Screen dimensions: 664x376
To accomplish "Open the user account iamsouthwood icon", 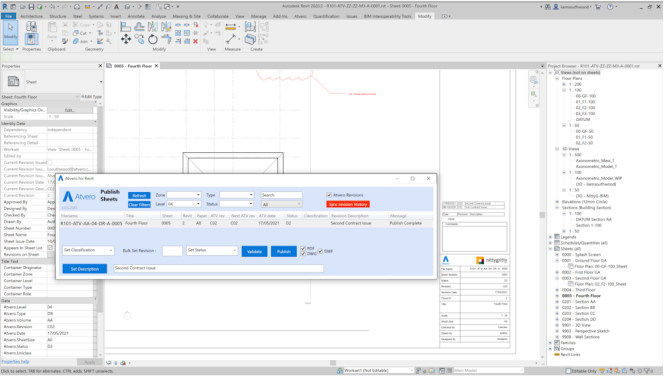I will point(556,7).
